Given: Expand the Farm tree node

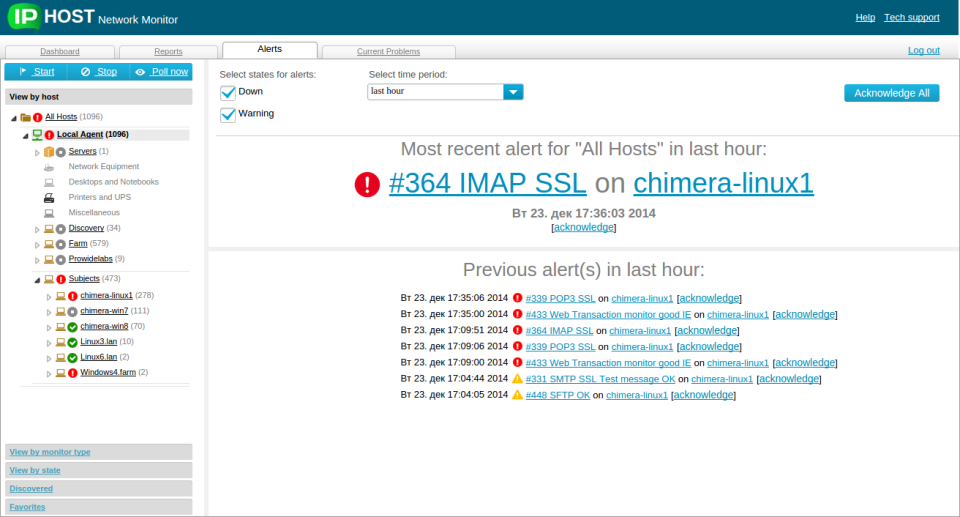Looking at the screenshot, I should (37, 244).
